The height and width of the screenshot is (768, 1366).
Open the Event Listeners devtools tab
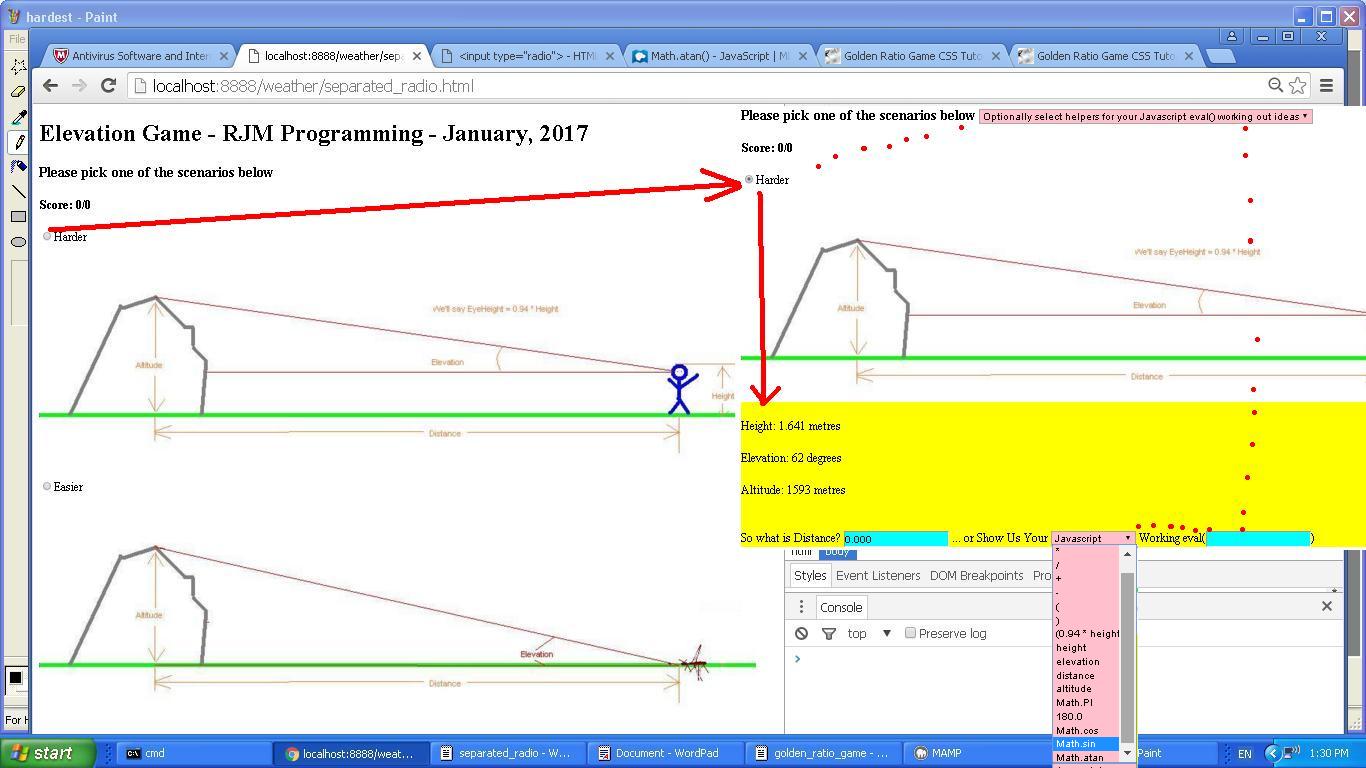[877, 576]
